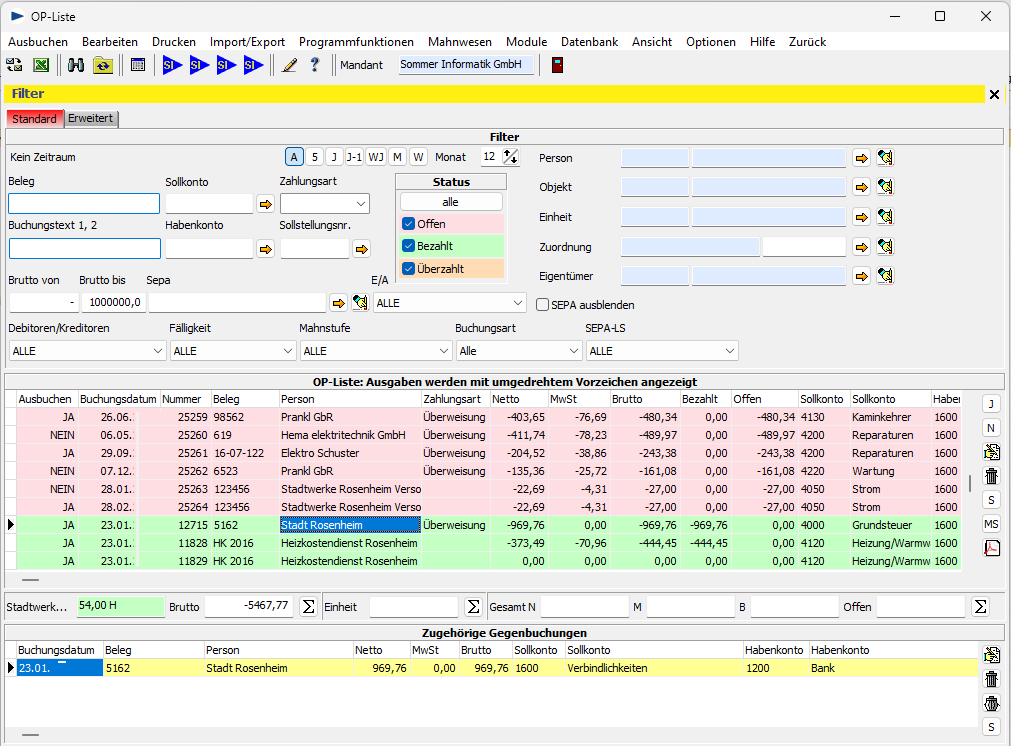1011x746 pixels.
Task: Click the Monat stepper arrows
Action: click(511, 157)
